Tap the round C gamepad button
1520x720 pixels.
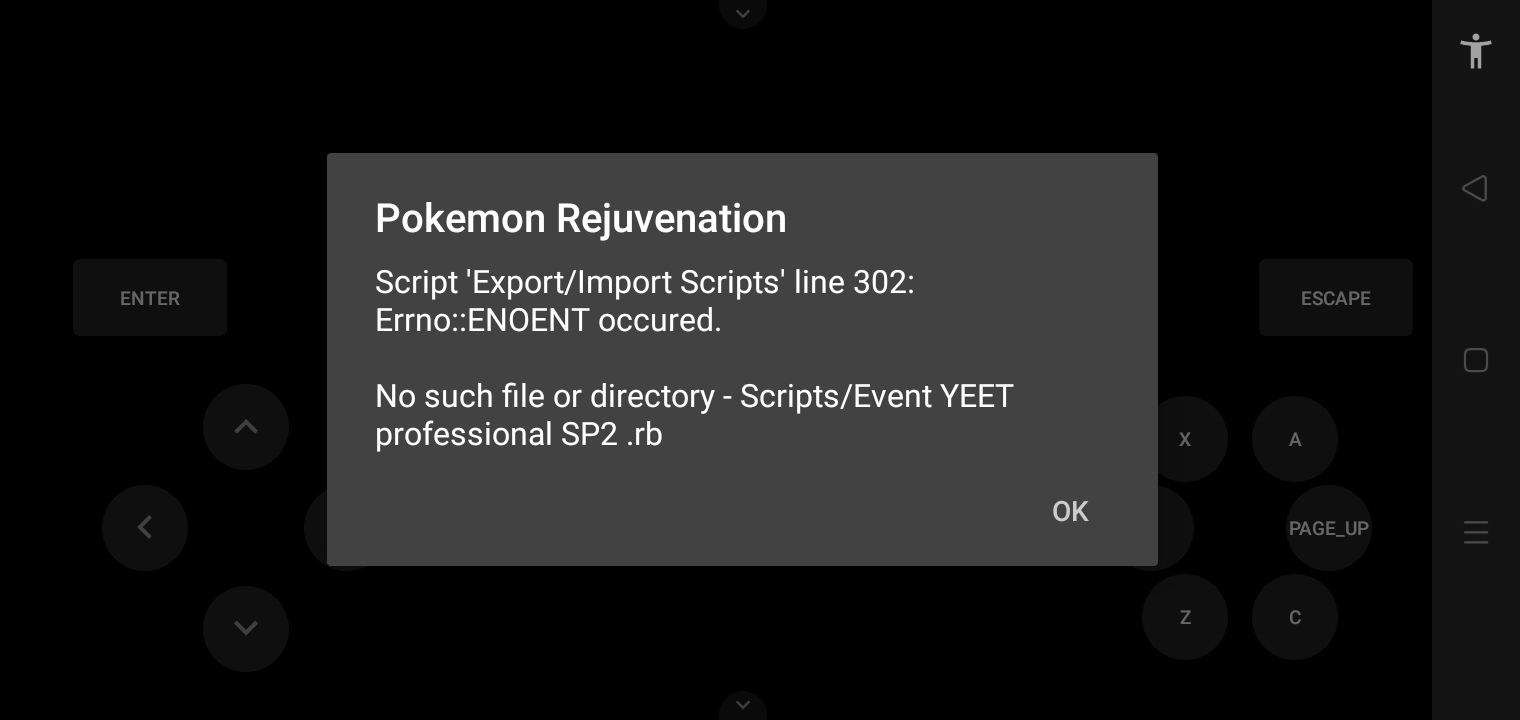click(1295, 617)
